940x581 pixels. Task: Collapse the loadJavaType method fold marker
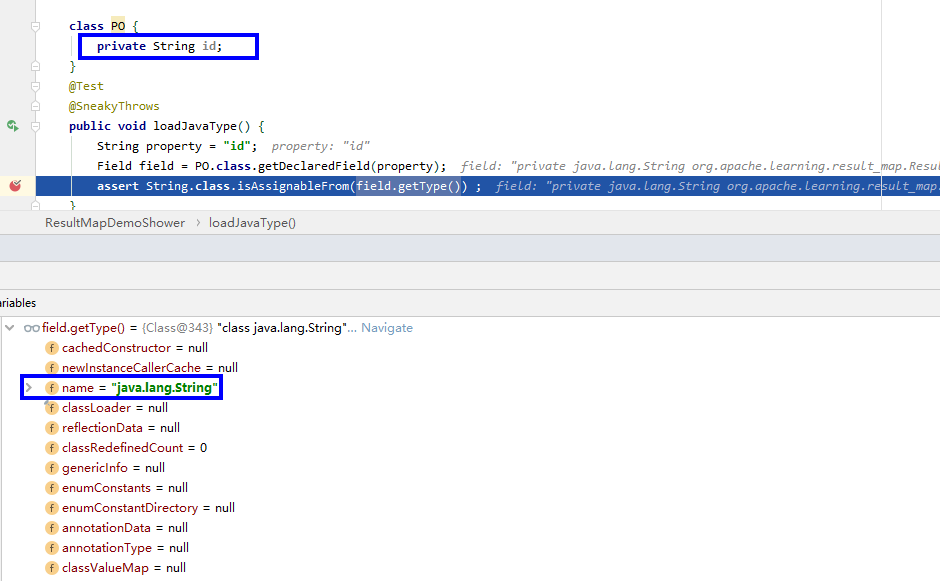click(35, 127)
